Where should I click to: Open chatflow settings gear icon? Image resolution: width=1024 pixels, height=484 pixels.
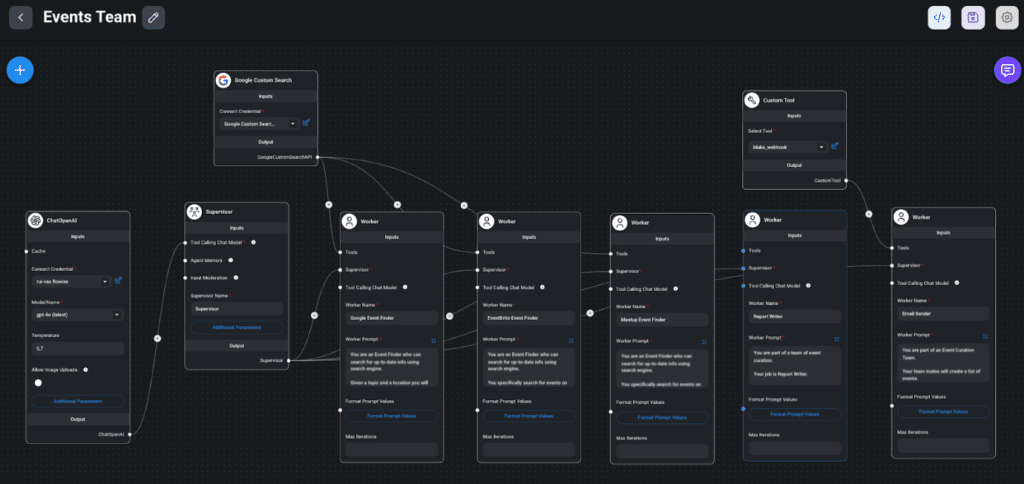1007,18
